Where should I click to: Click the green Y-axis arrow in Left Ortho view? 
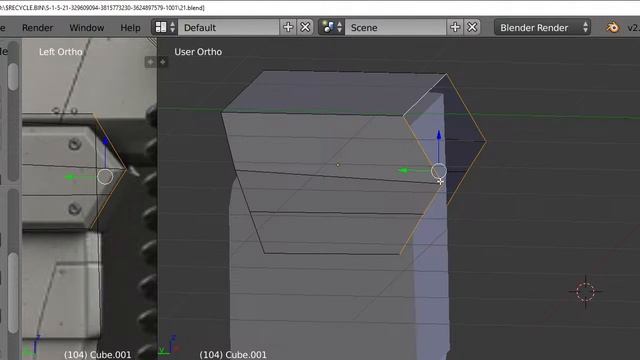point(70,177)
